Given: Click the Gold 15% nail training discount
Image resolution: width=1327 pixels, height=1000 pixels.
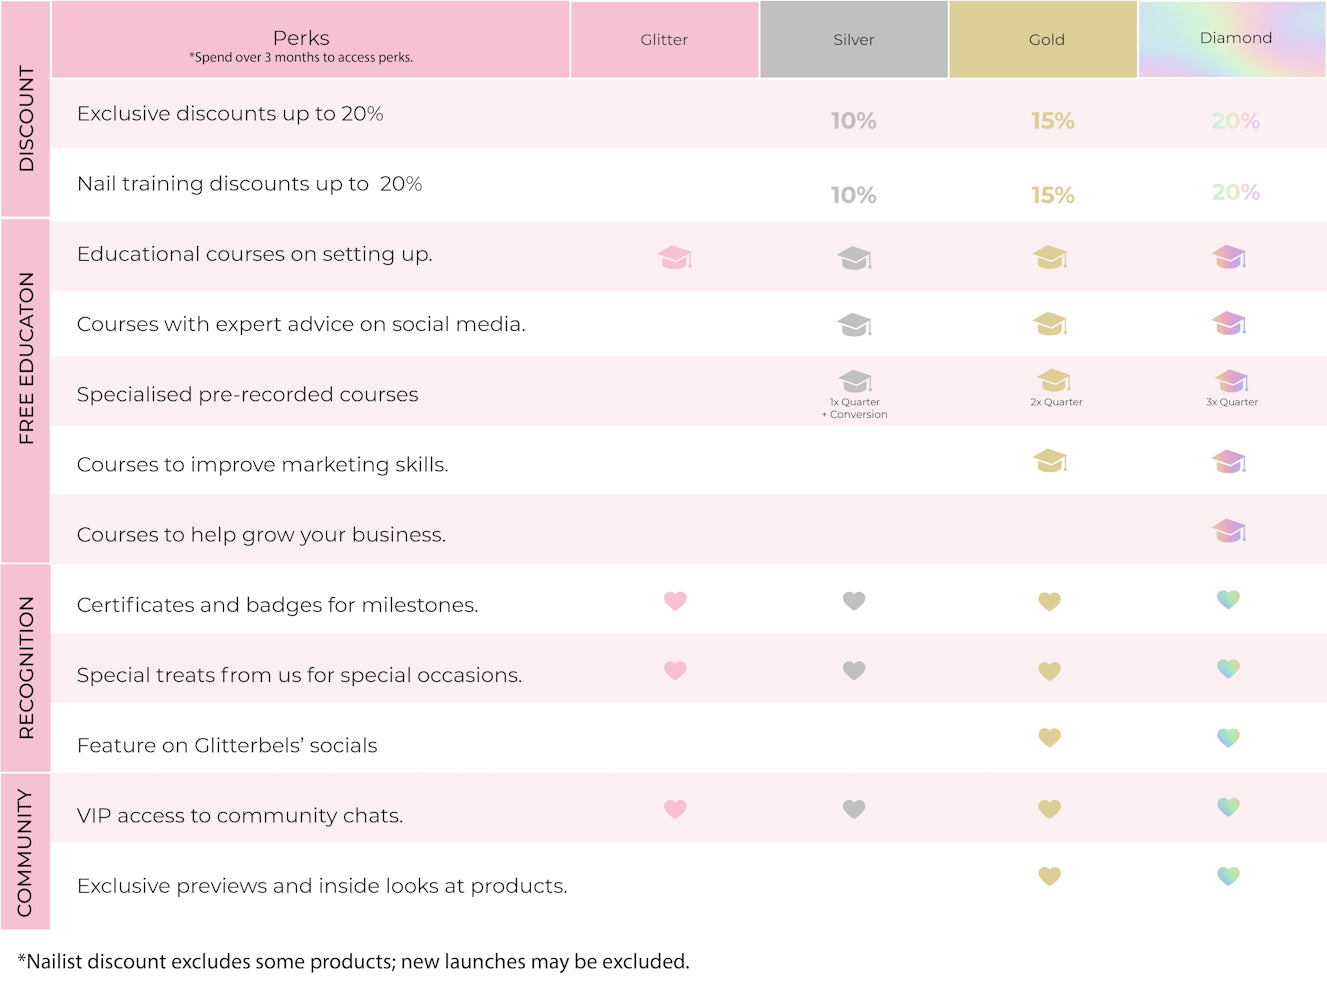Looking at the screenshot, I should click(x=1053, y=195).
